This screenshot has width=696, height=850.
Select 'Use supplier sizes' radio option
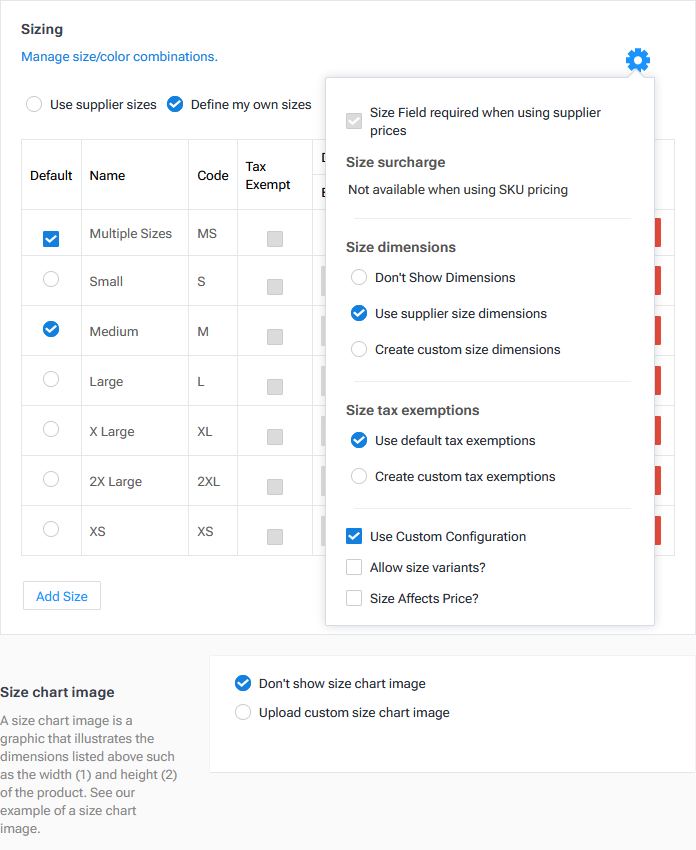tap(34, 104)
